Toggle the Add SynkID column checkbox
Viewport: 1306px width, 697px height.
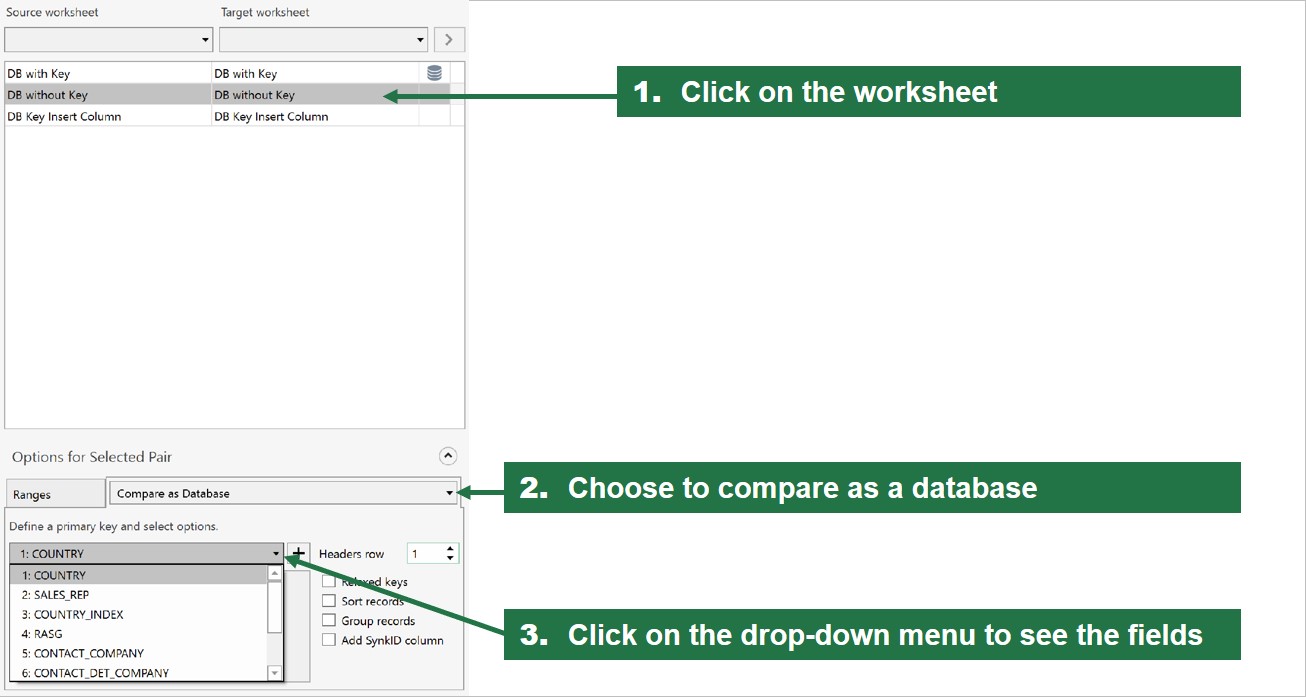(x=328, y=640)
